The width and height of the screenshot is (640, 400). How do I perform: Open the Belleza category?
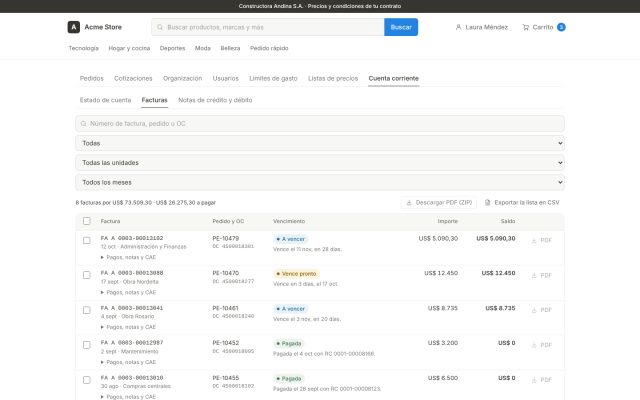click(230, 48)
